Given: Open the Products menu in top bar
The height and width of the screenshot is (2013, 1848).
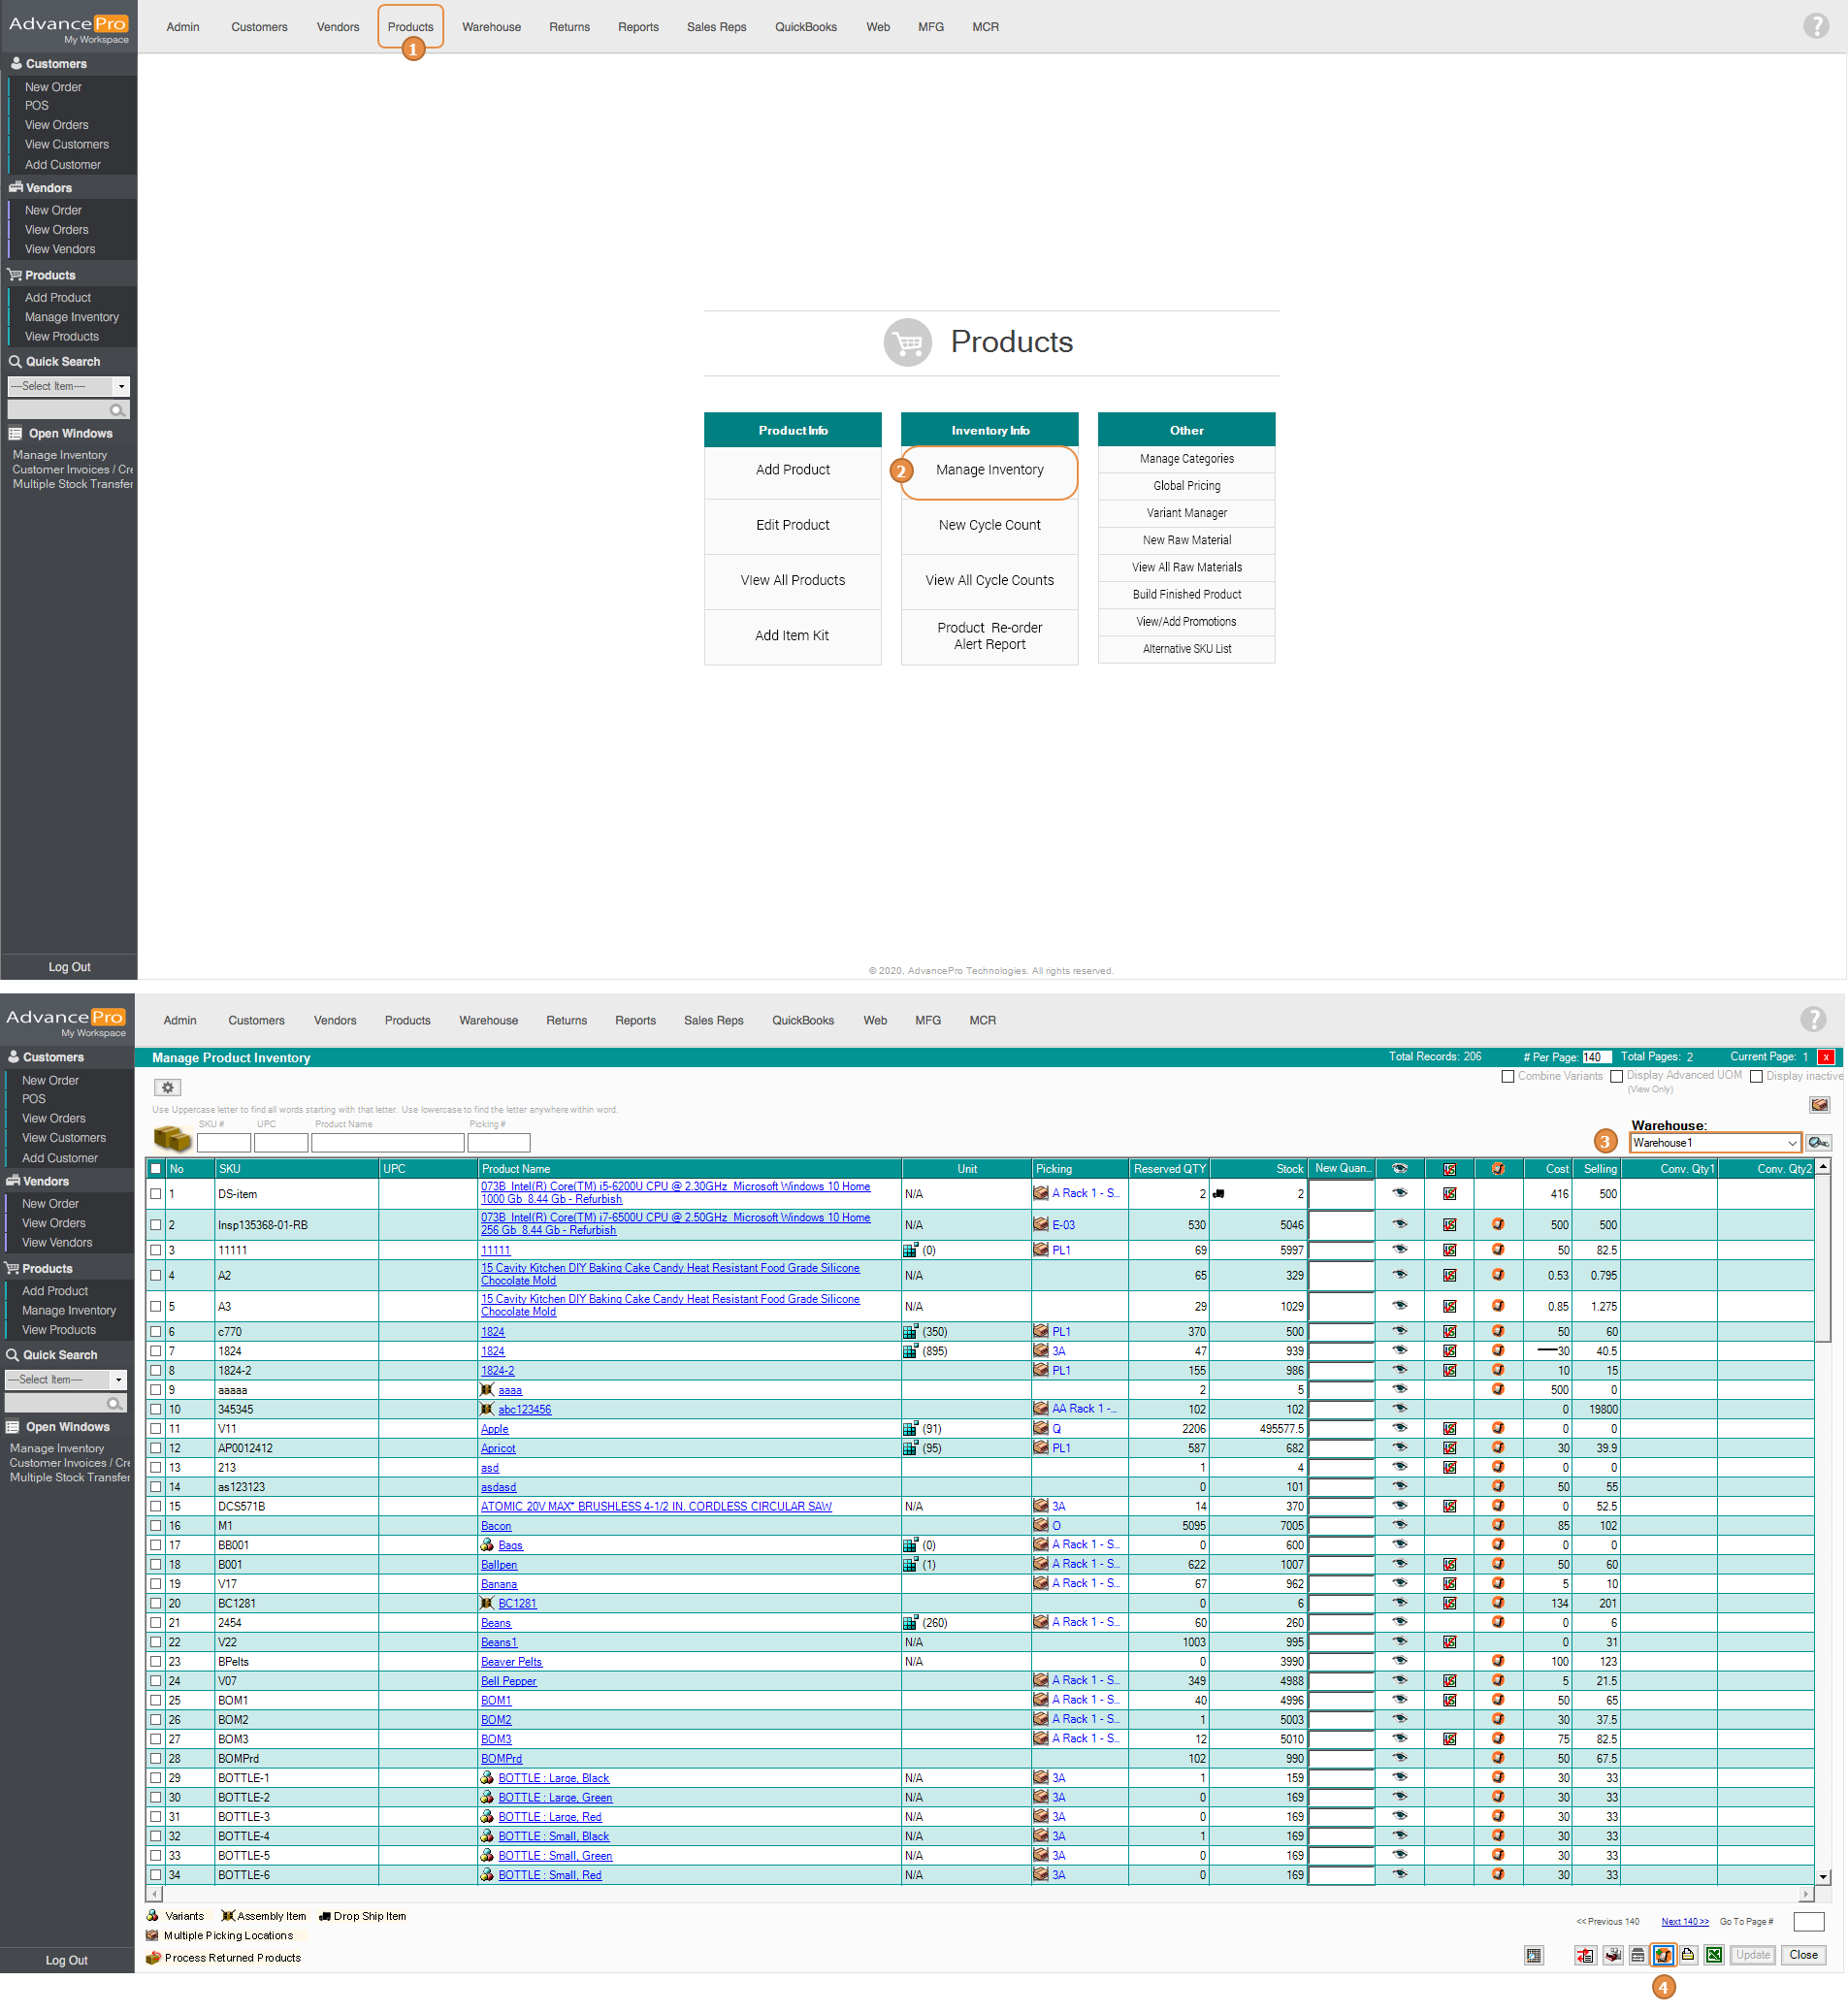Looking at the screenshot, I should pos(410,27).
